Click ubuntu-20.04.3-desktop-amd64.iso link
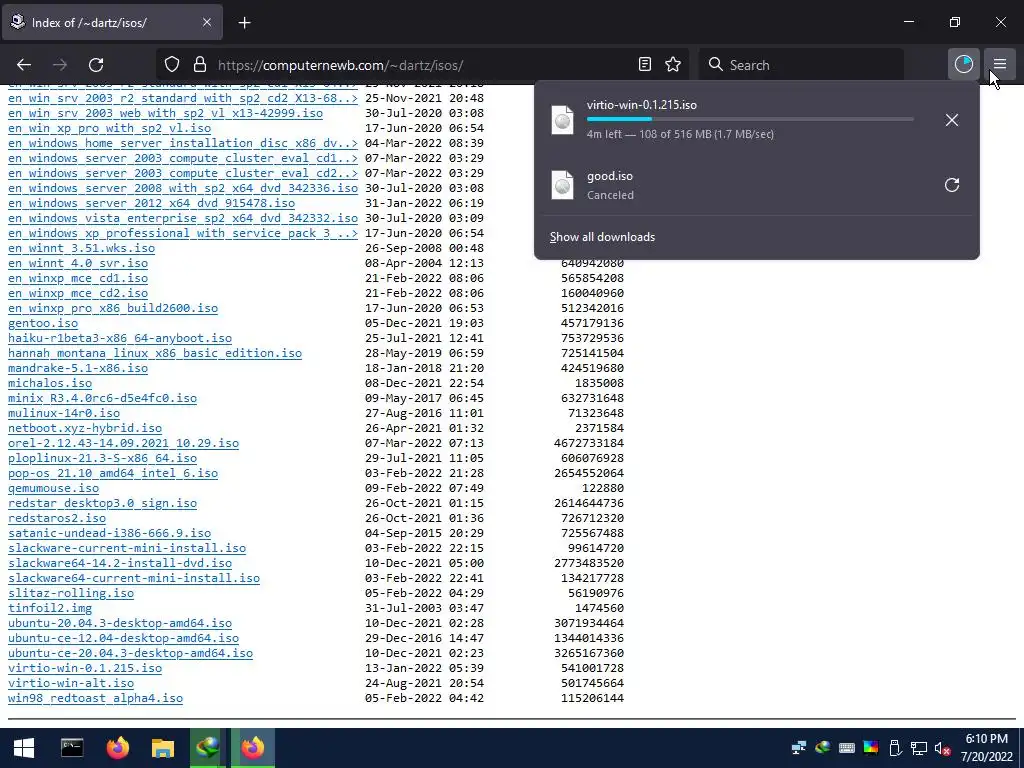The height and width of the screenshot is (768, 1024). coord(120,624)
